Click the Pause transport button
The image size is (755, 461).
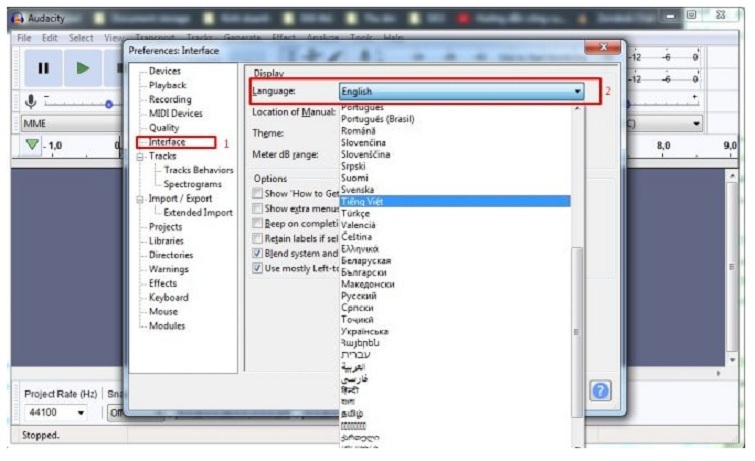click(43, 69)
